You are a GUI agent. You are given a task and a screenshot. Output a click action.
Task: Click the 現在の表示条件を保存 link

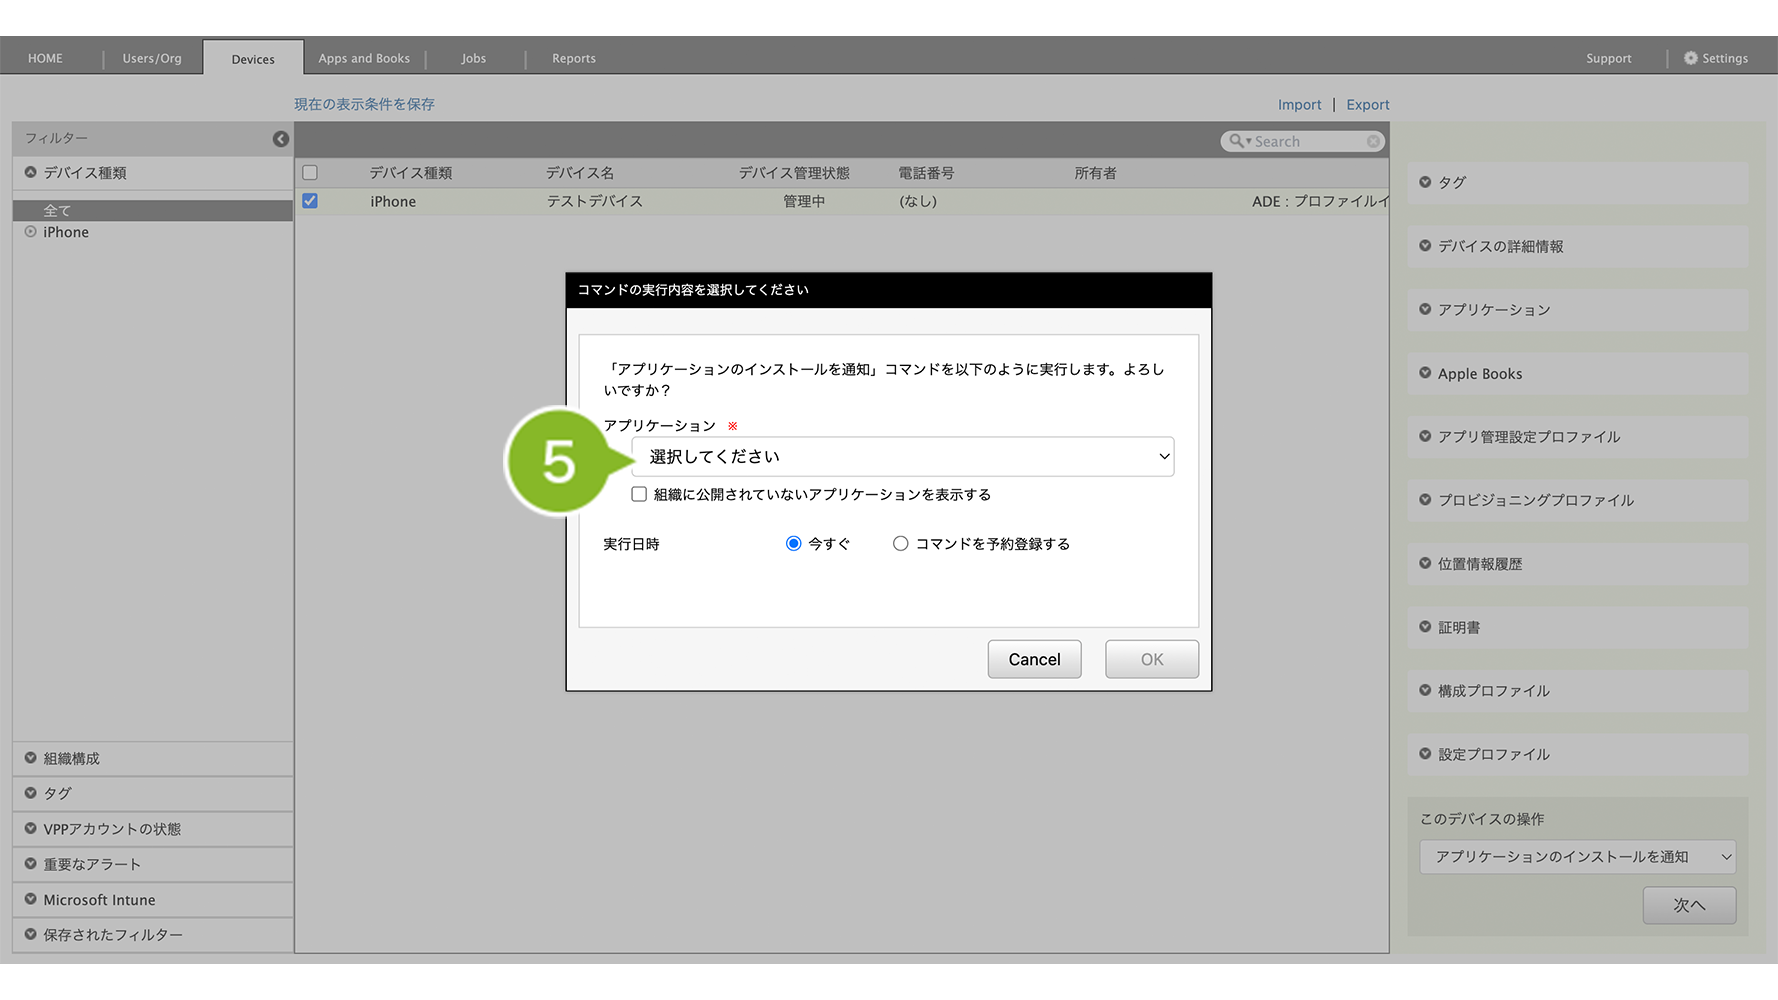click(x=364, y=104)
